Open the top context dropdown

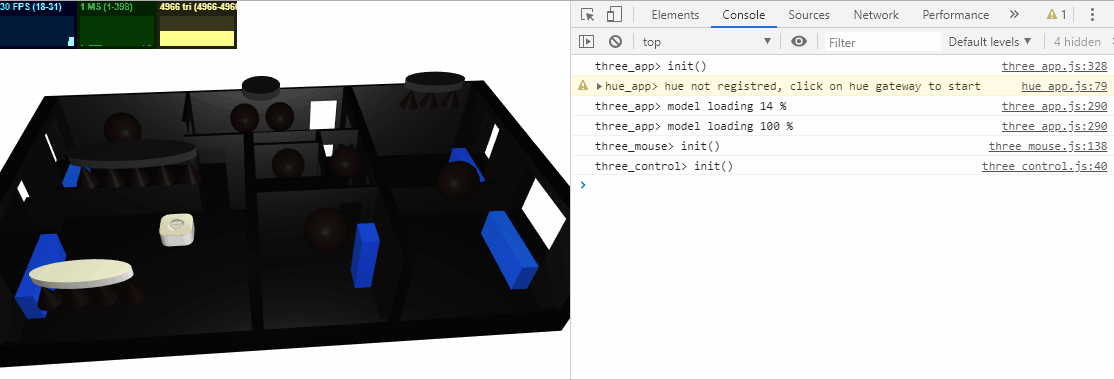pyautogui.click(x=706, y=42)
